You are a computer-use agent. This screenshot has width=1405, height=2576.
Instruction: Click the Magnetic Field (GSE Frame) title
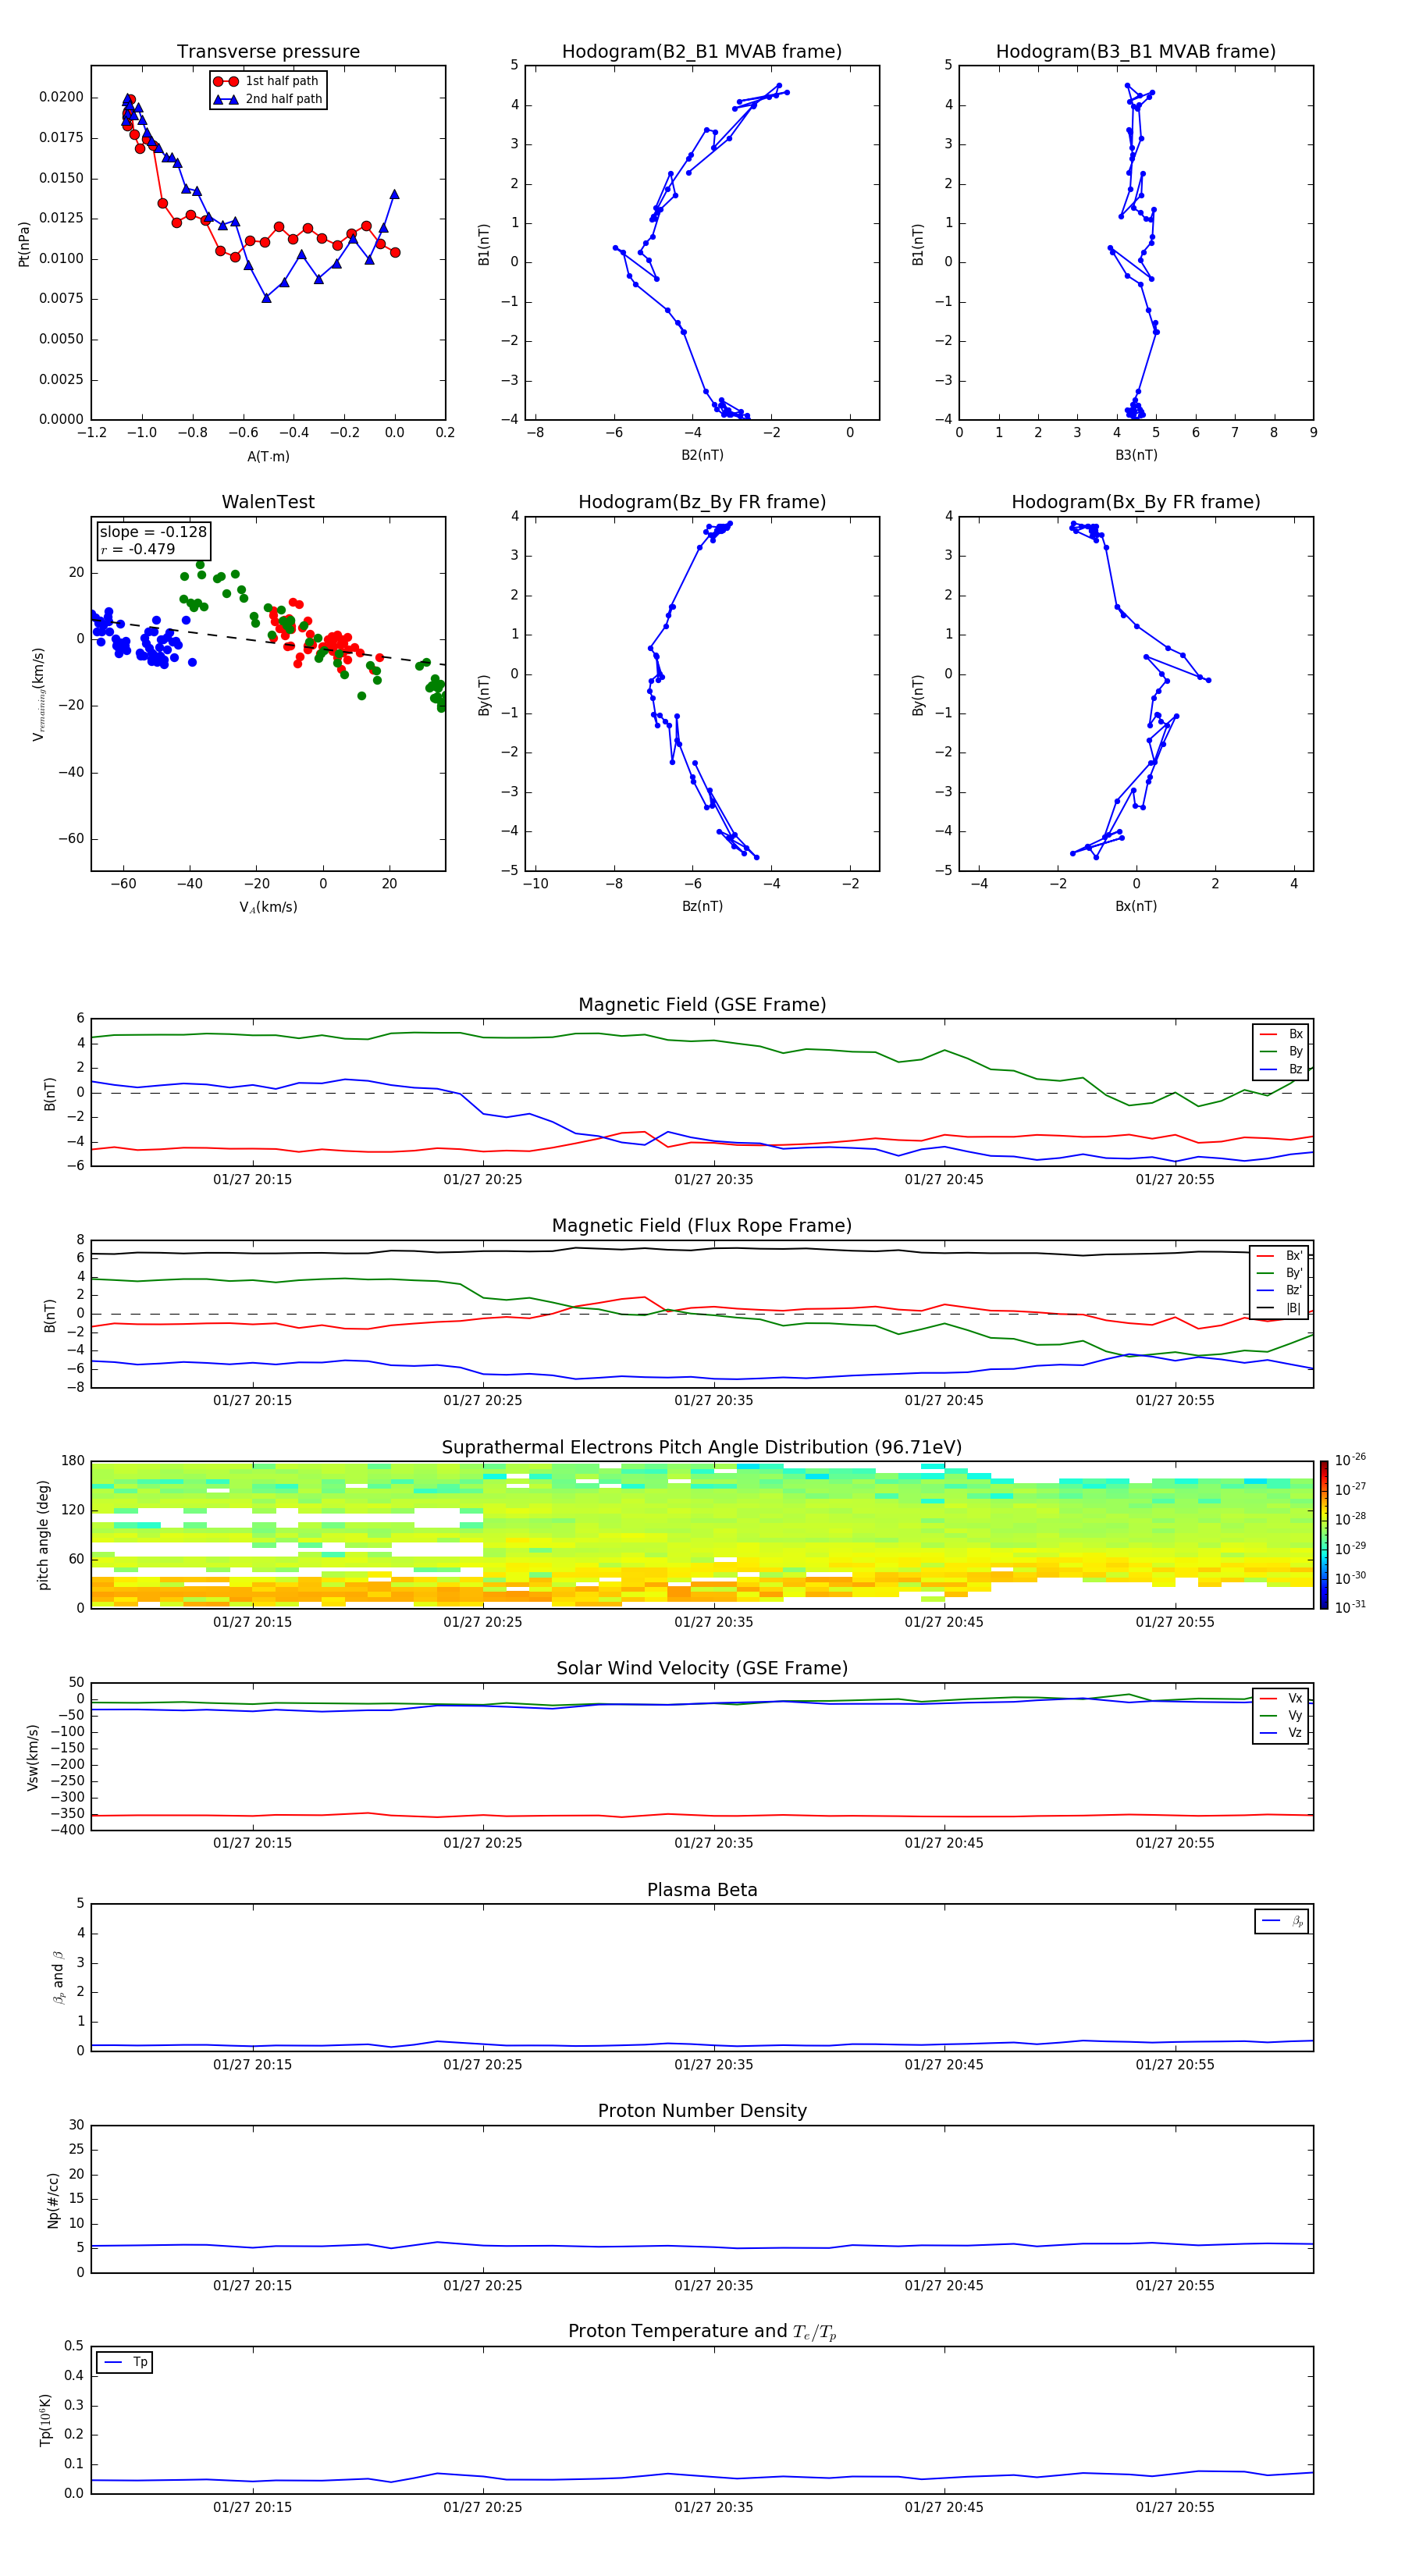click(x=702, y=1005)
